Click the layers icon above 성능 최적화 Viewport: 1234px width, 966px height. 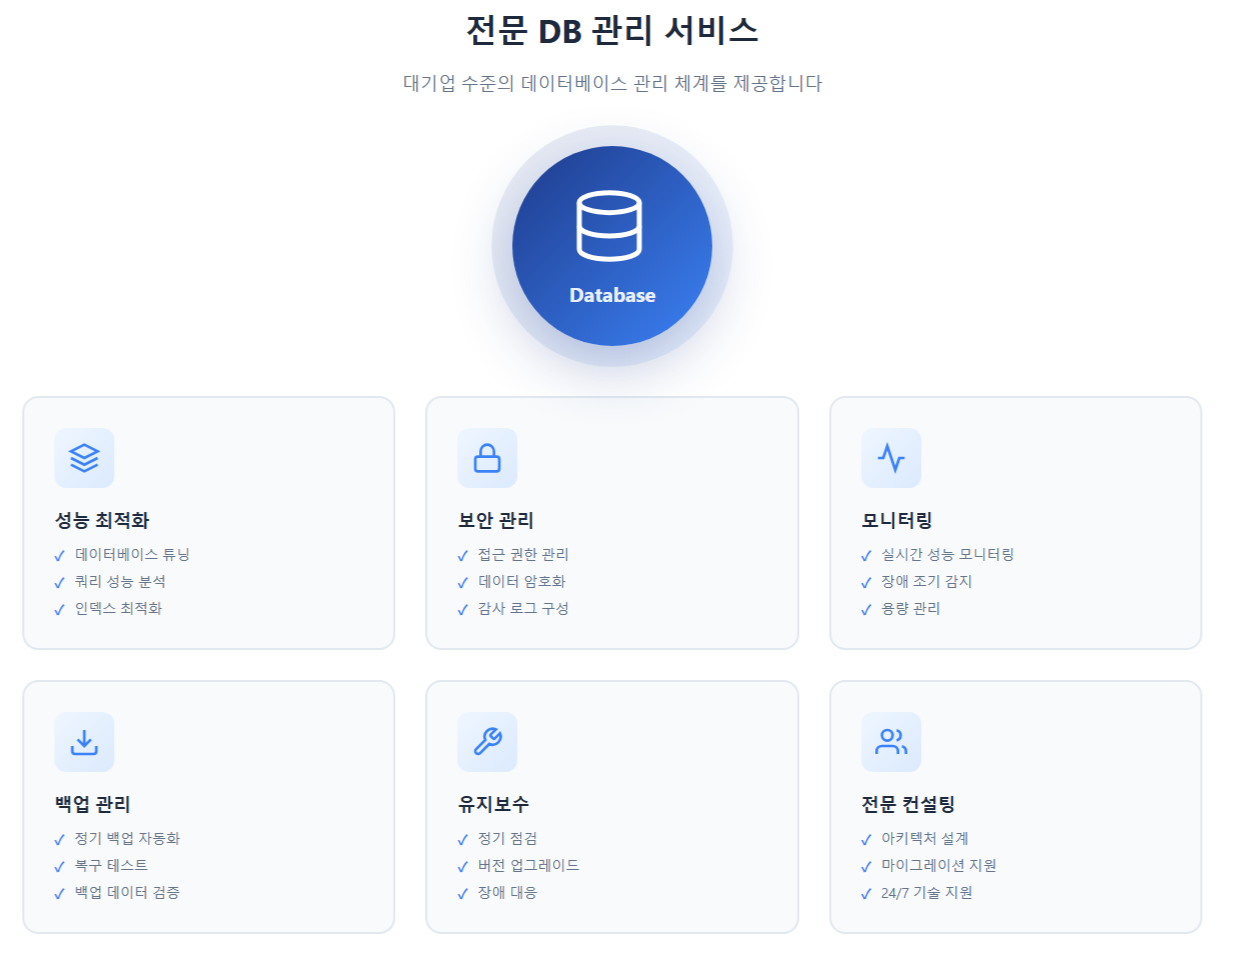point(84,458)
